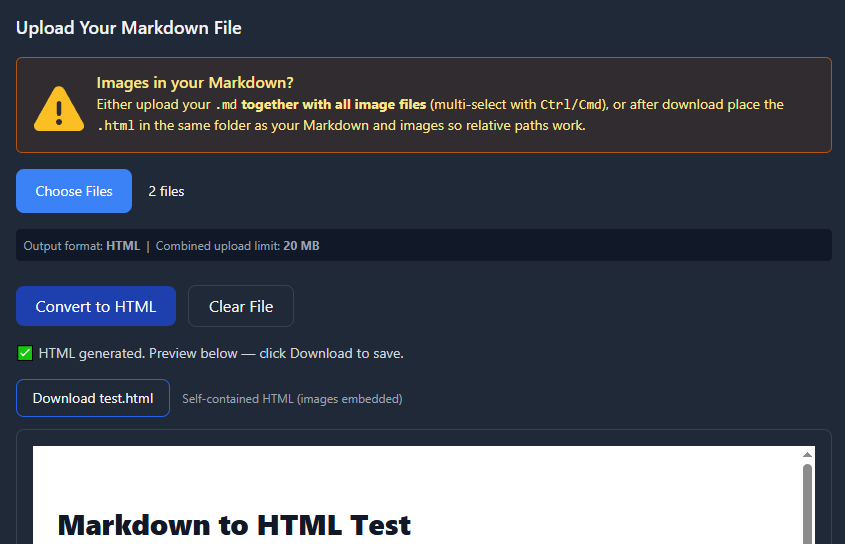The width and height of the screenshot is (845, 544).
Task: Click the "Output format: HTML" info text
Action: tap(82, 246)
